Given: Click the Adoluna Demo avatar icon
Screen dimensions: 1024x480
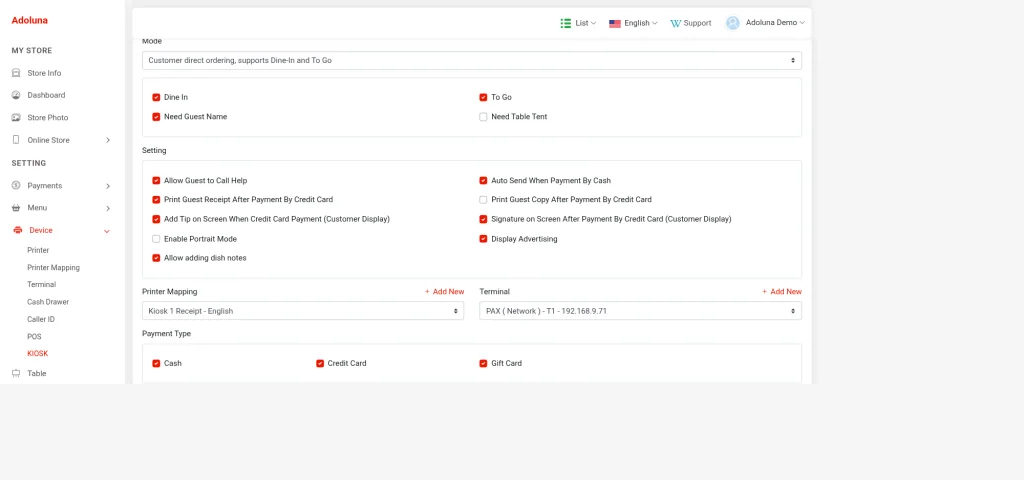Looking at the screenshot, I should pyautogui.click(x=733, y=23).
